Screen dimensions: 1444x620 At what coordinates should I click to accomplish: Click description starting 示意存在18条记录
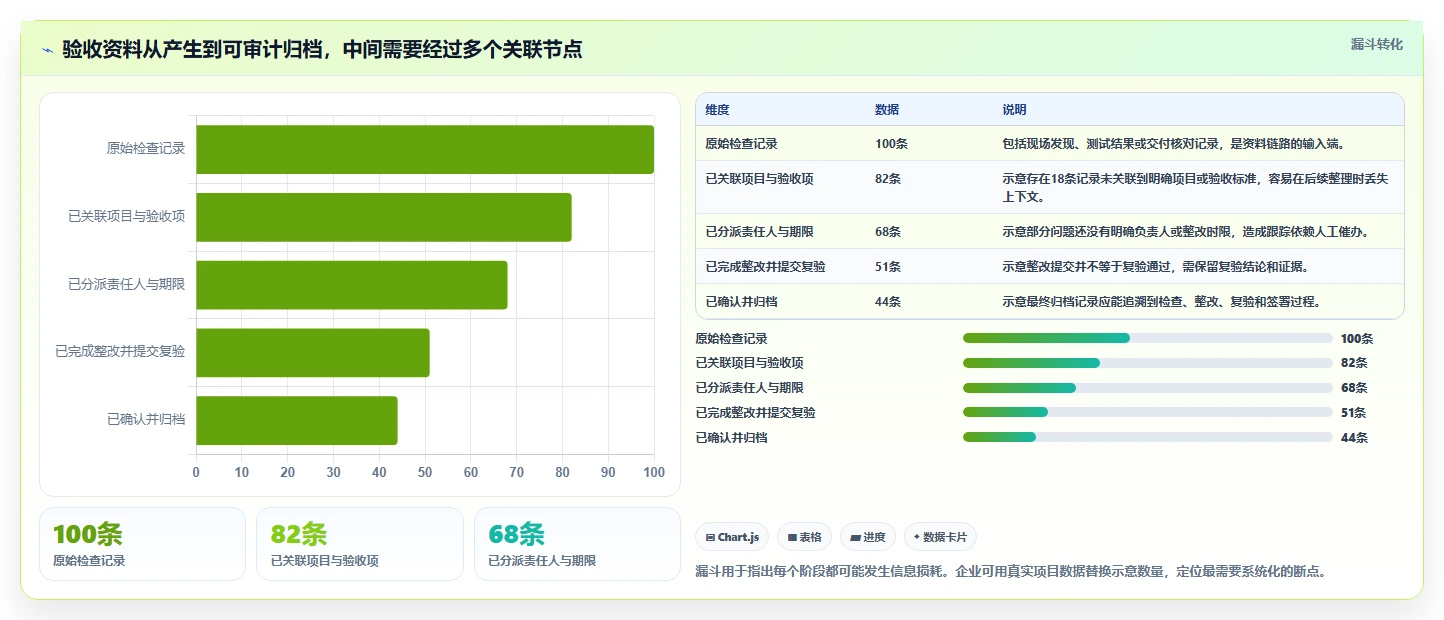1196,187
